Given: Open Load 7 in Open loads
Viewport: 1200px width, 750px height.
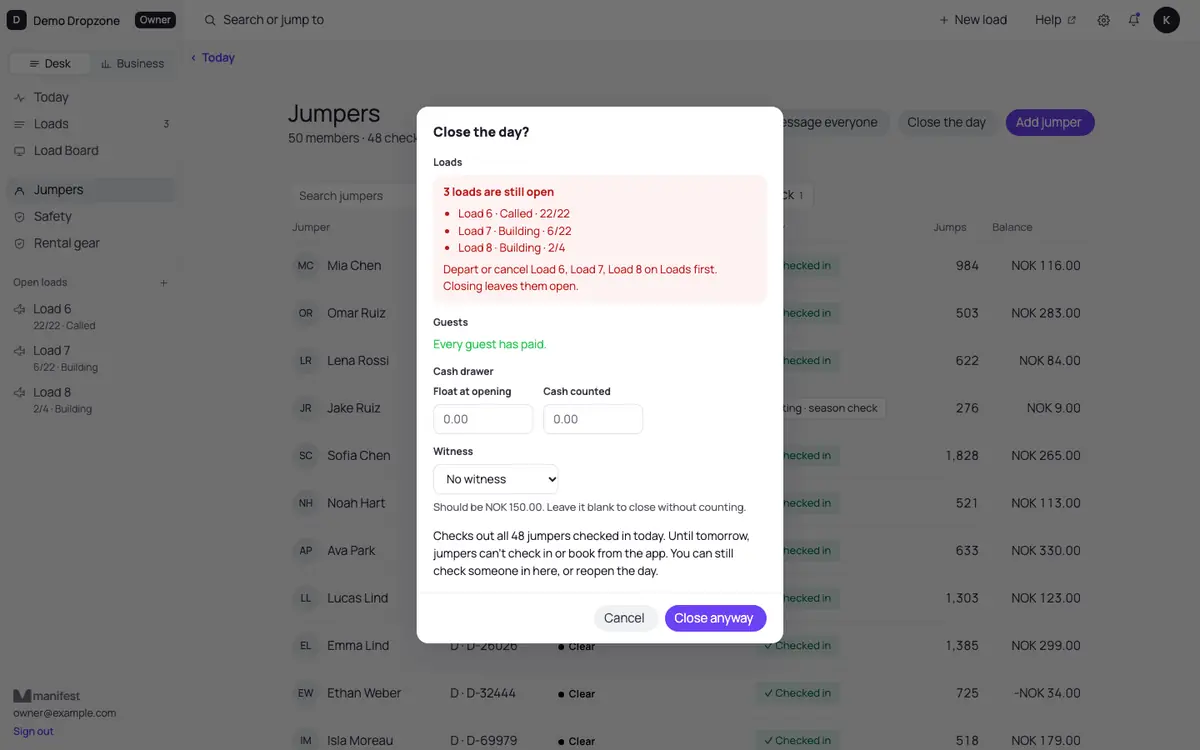Looking at the screenshot, I should [x=91, y=358].
